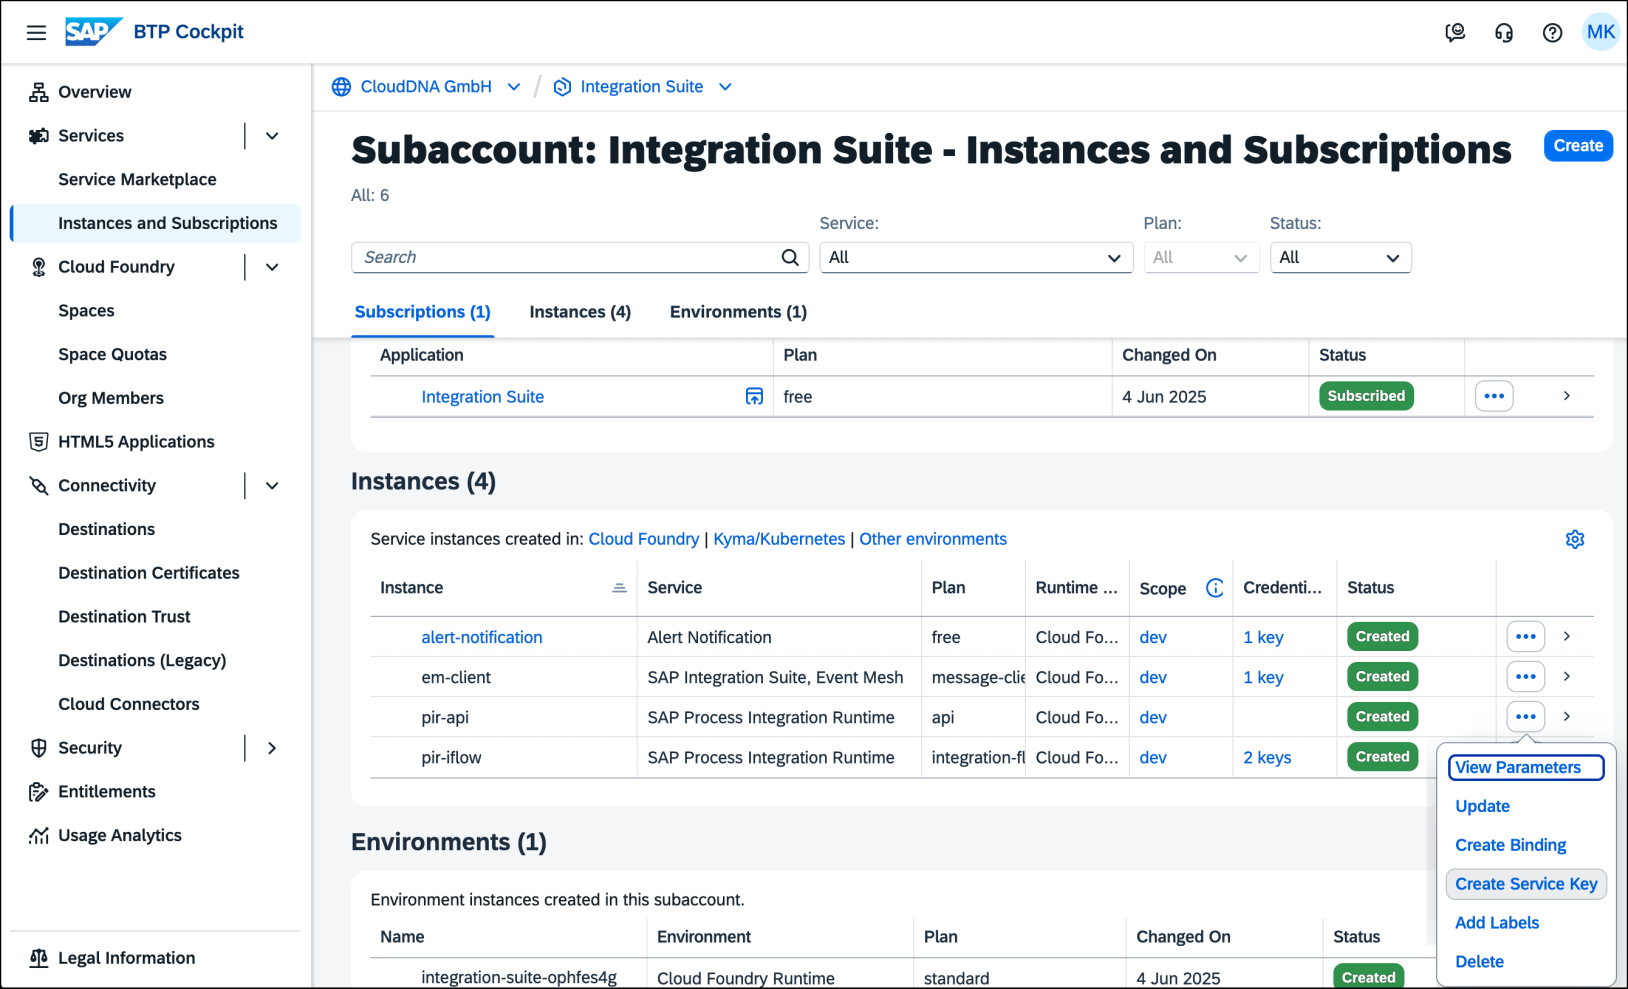This screenshot has width=1628, height=989.
Task: Click the Usage Analytics chart icon
Action: click(x=38, y=836)
